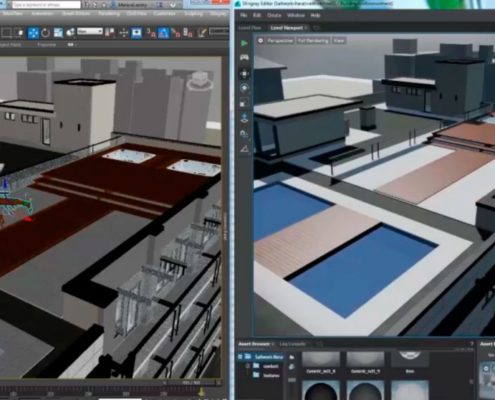This screenshot has width=495, height=400.
Task: Click the round viewport options icon beside Perspective
Action: pyautogui.click(x=261, y=40)
